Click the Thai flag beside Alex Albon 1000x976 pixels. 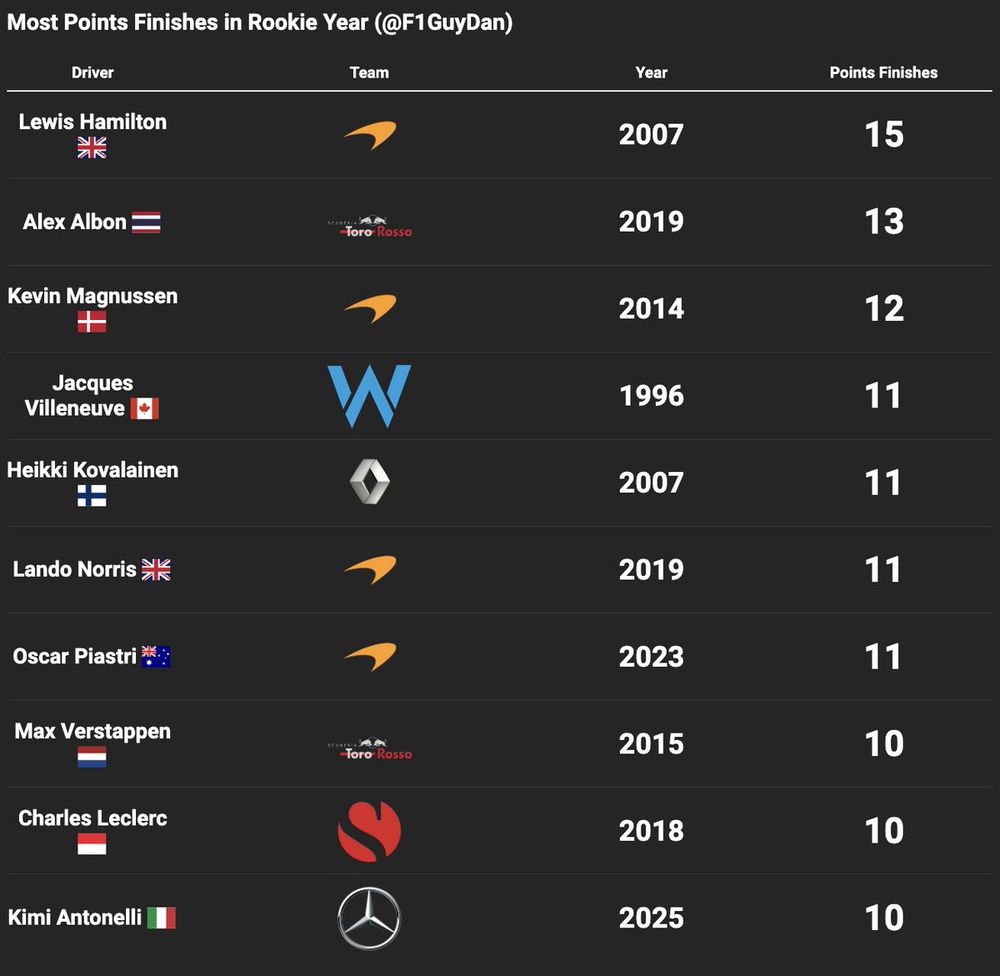tap(146, 222)
